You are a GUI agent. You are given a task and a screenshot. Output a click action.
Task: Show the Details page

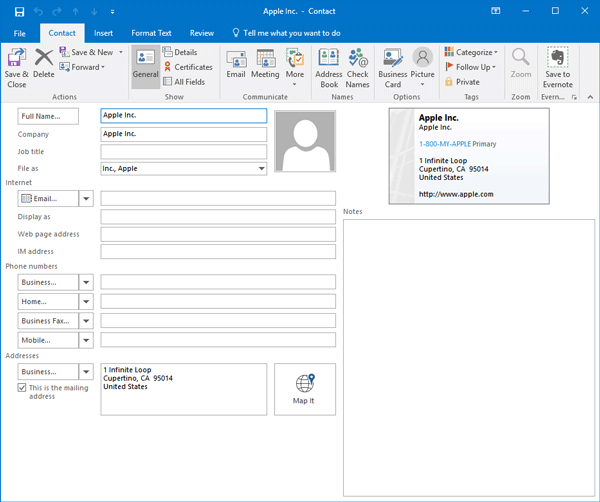180,52
